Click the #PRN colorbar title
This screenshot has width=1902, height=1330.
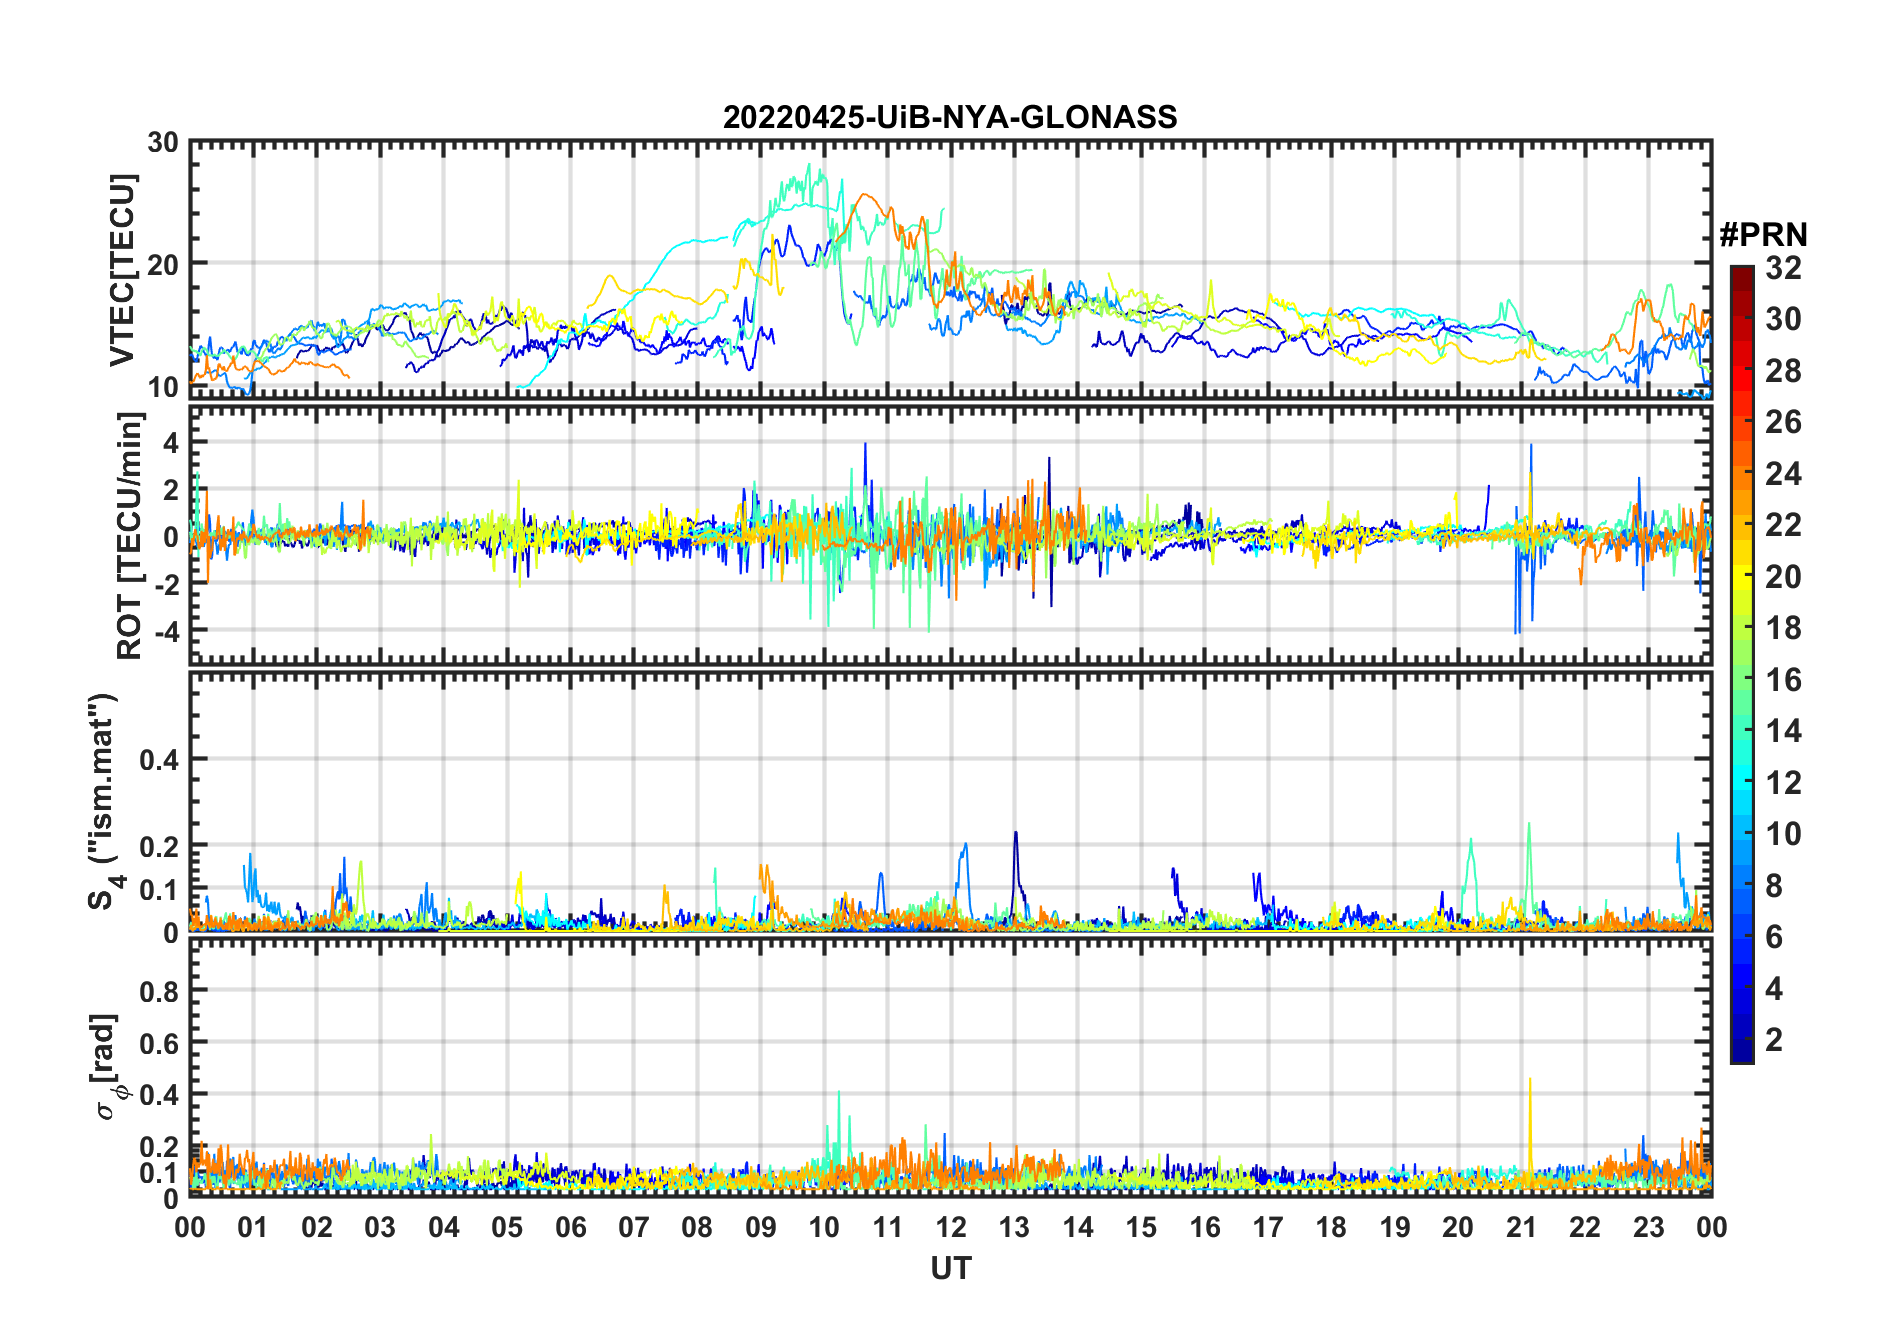pos(1763,235)
